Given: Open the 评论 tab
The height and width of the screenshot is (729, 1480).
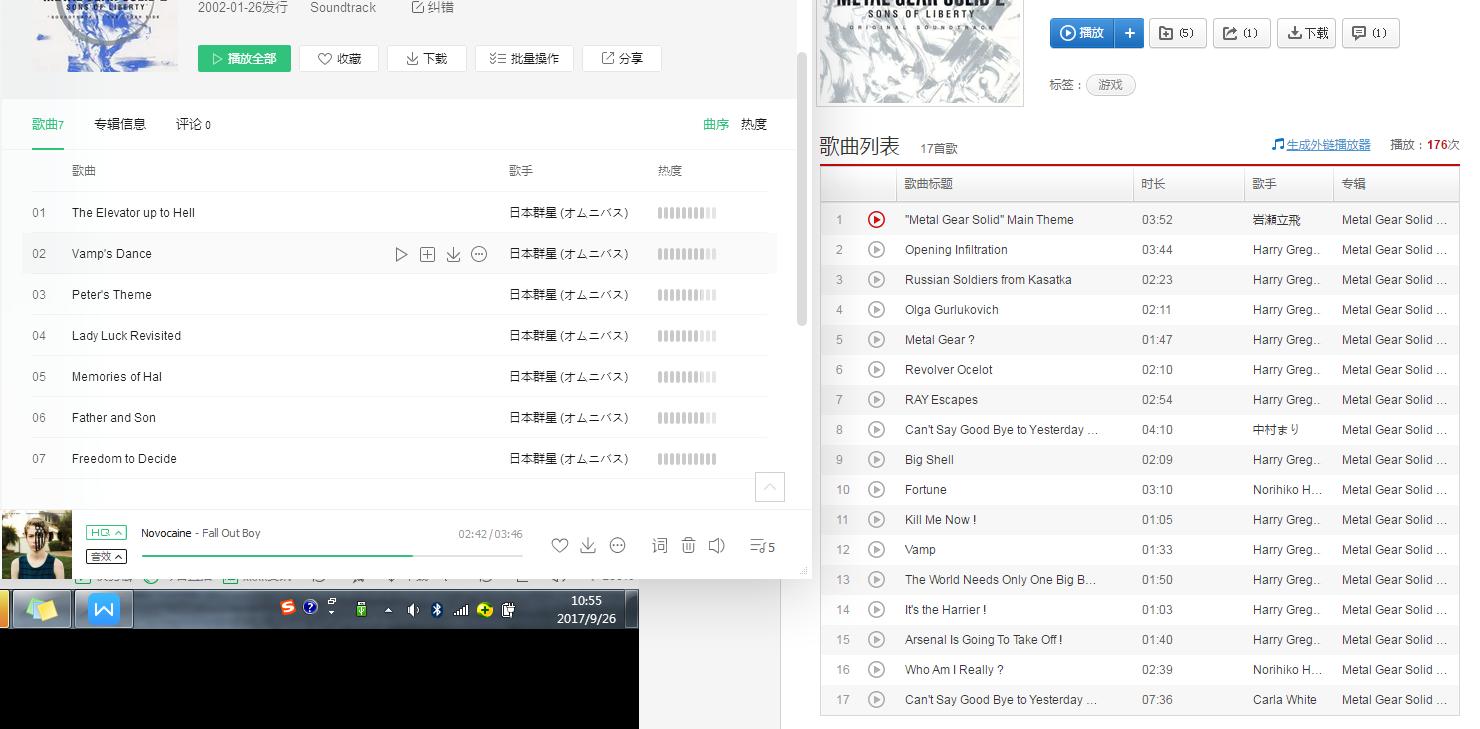Looking at the screenshot, I should pyautogui.click(x=193, y=124).
